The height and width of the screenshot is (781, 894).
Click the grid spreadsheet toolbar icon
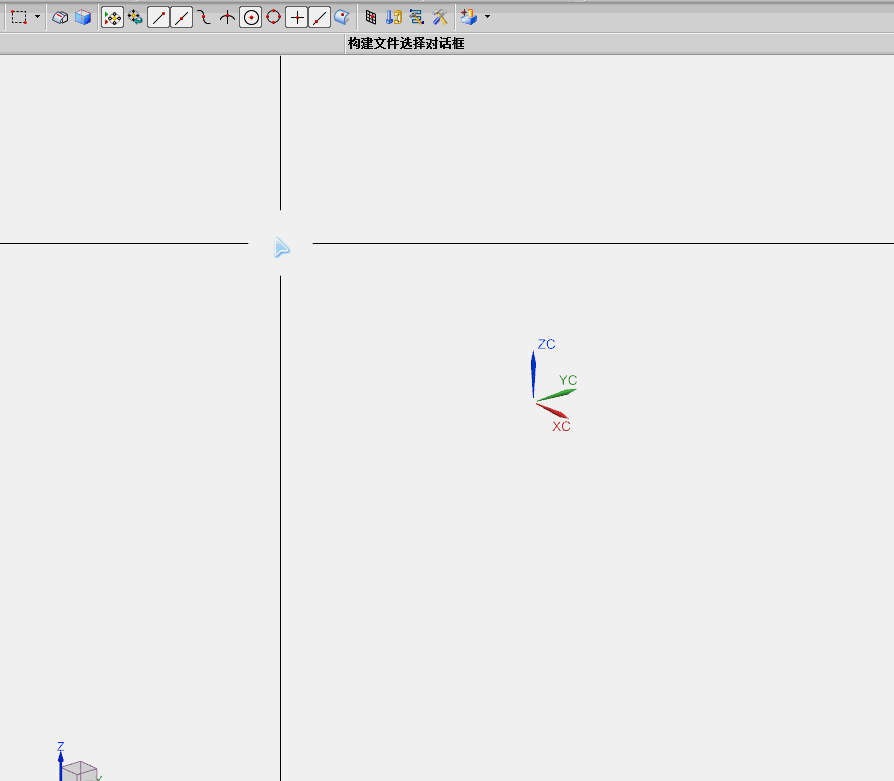(369, 17)
